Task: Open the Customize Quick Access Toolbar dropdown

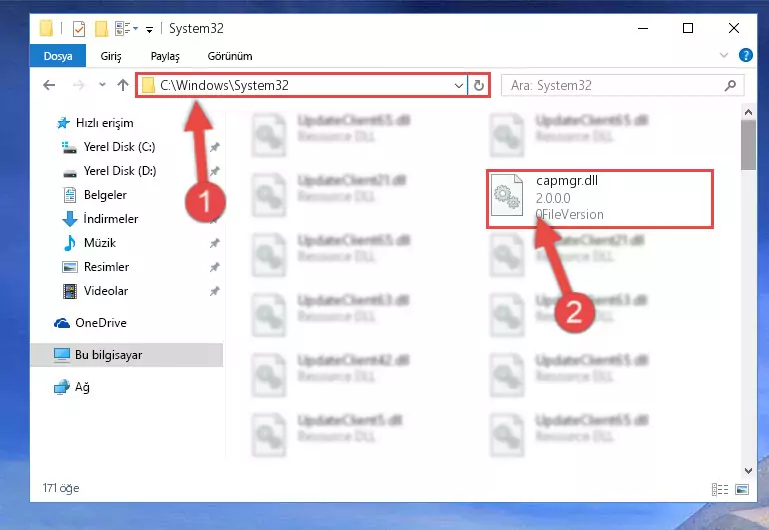Action: click(149, 30)
